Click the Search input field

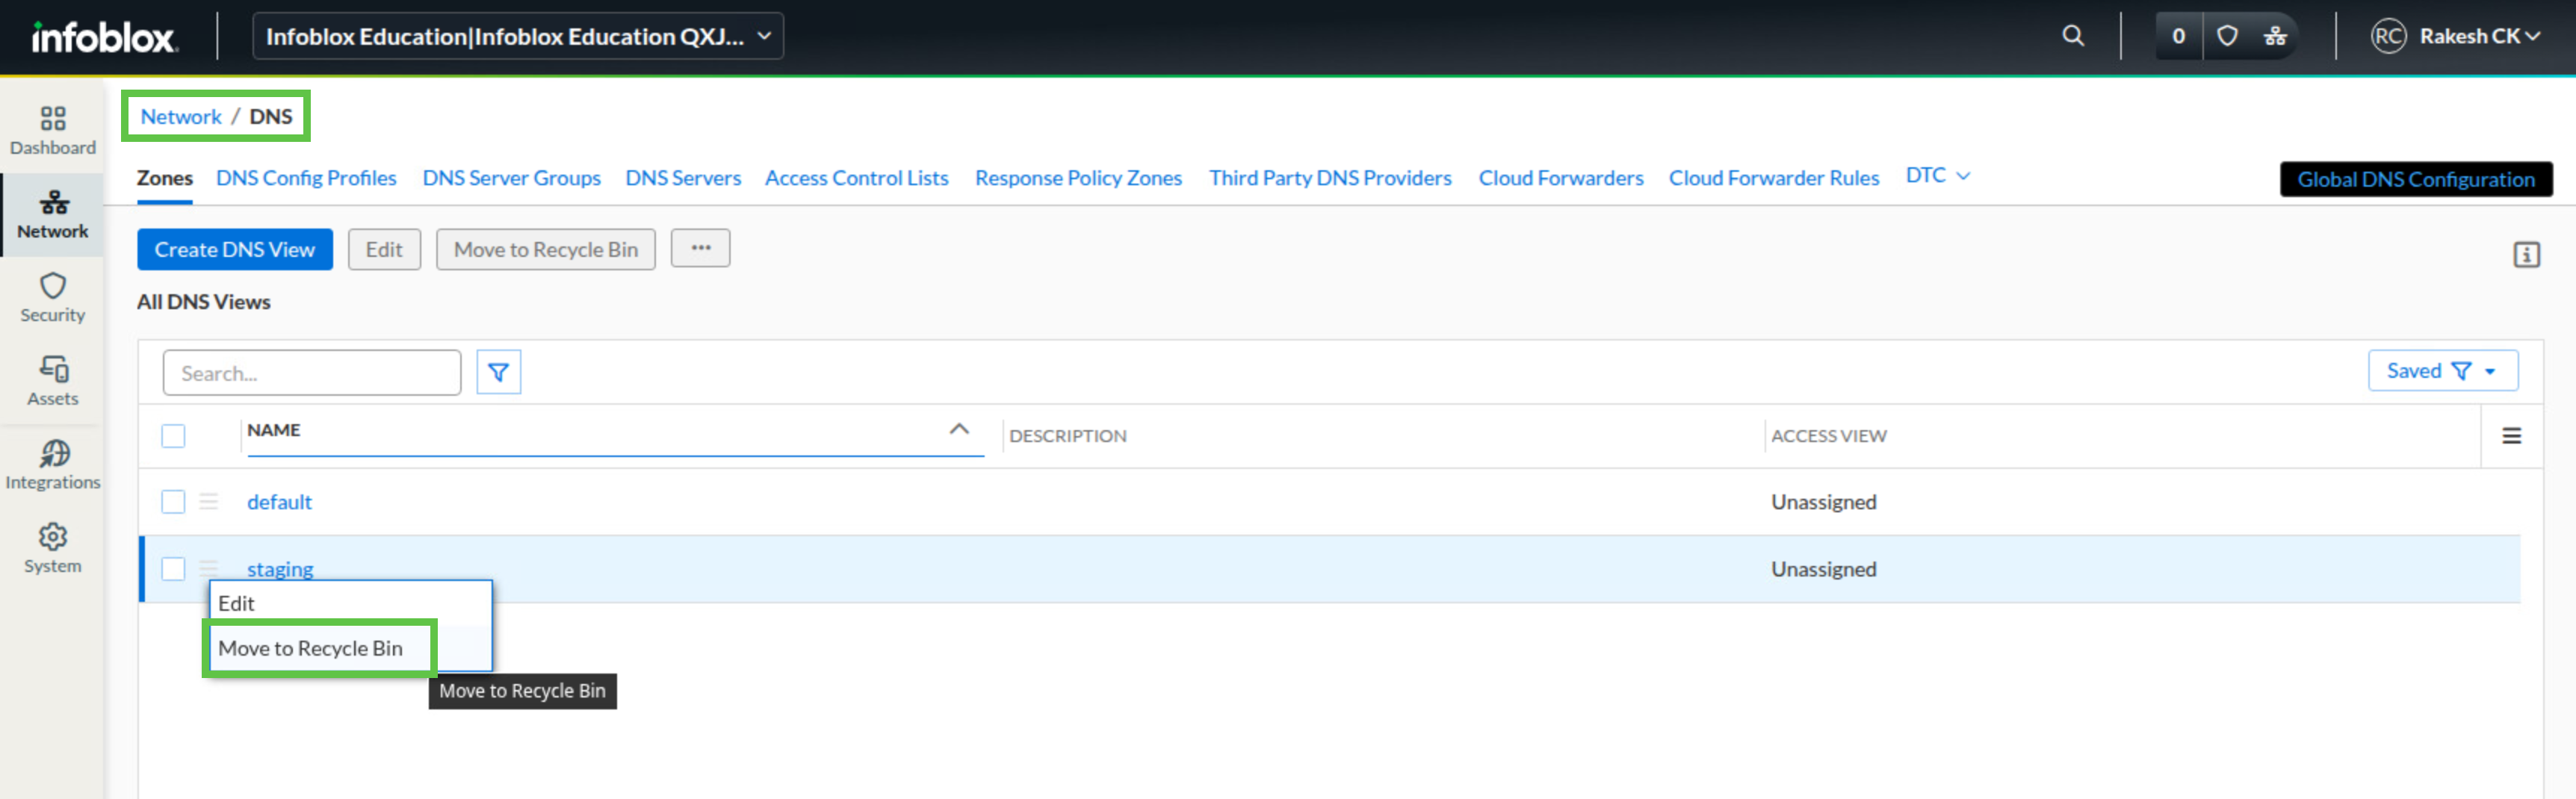pos(312,372)
